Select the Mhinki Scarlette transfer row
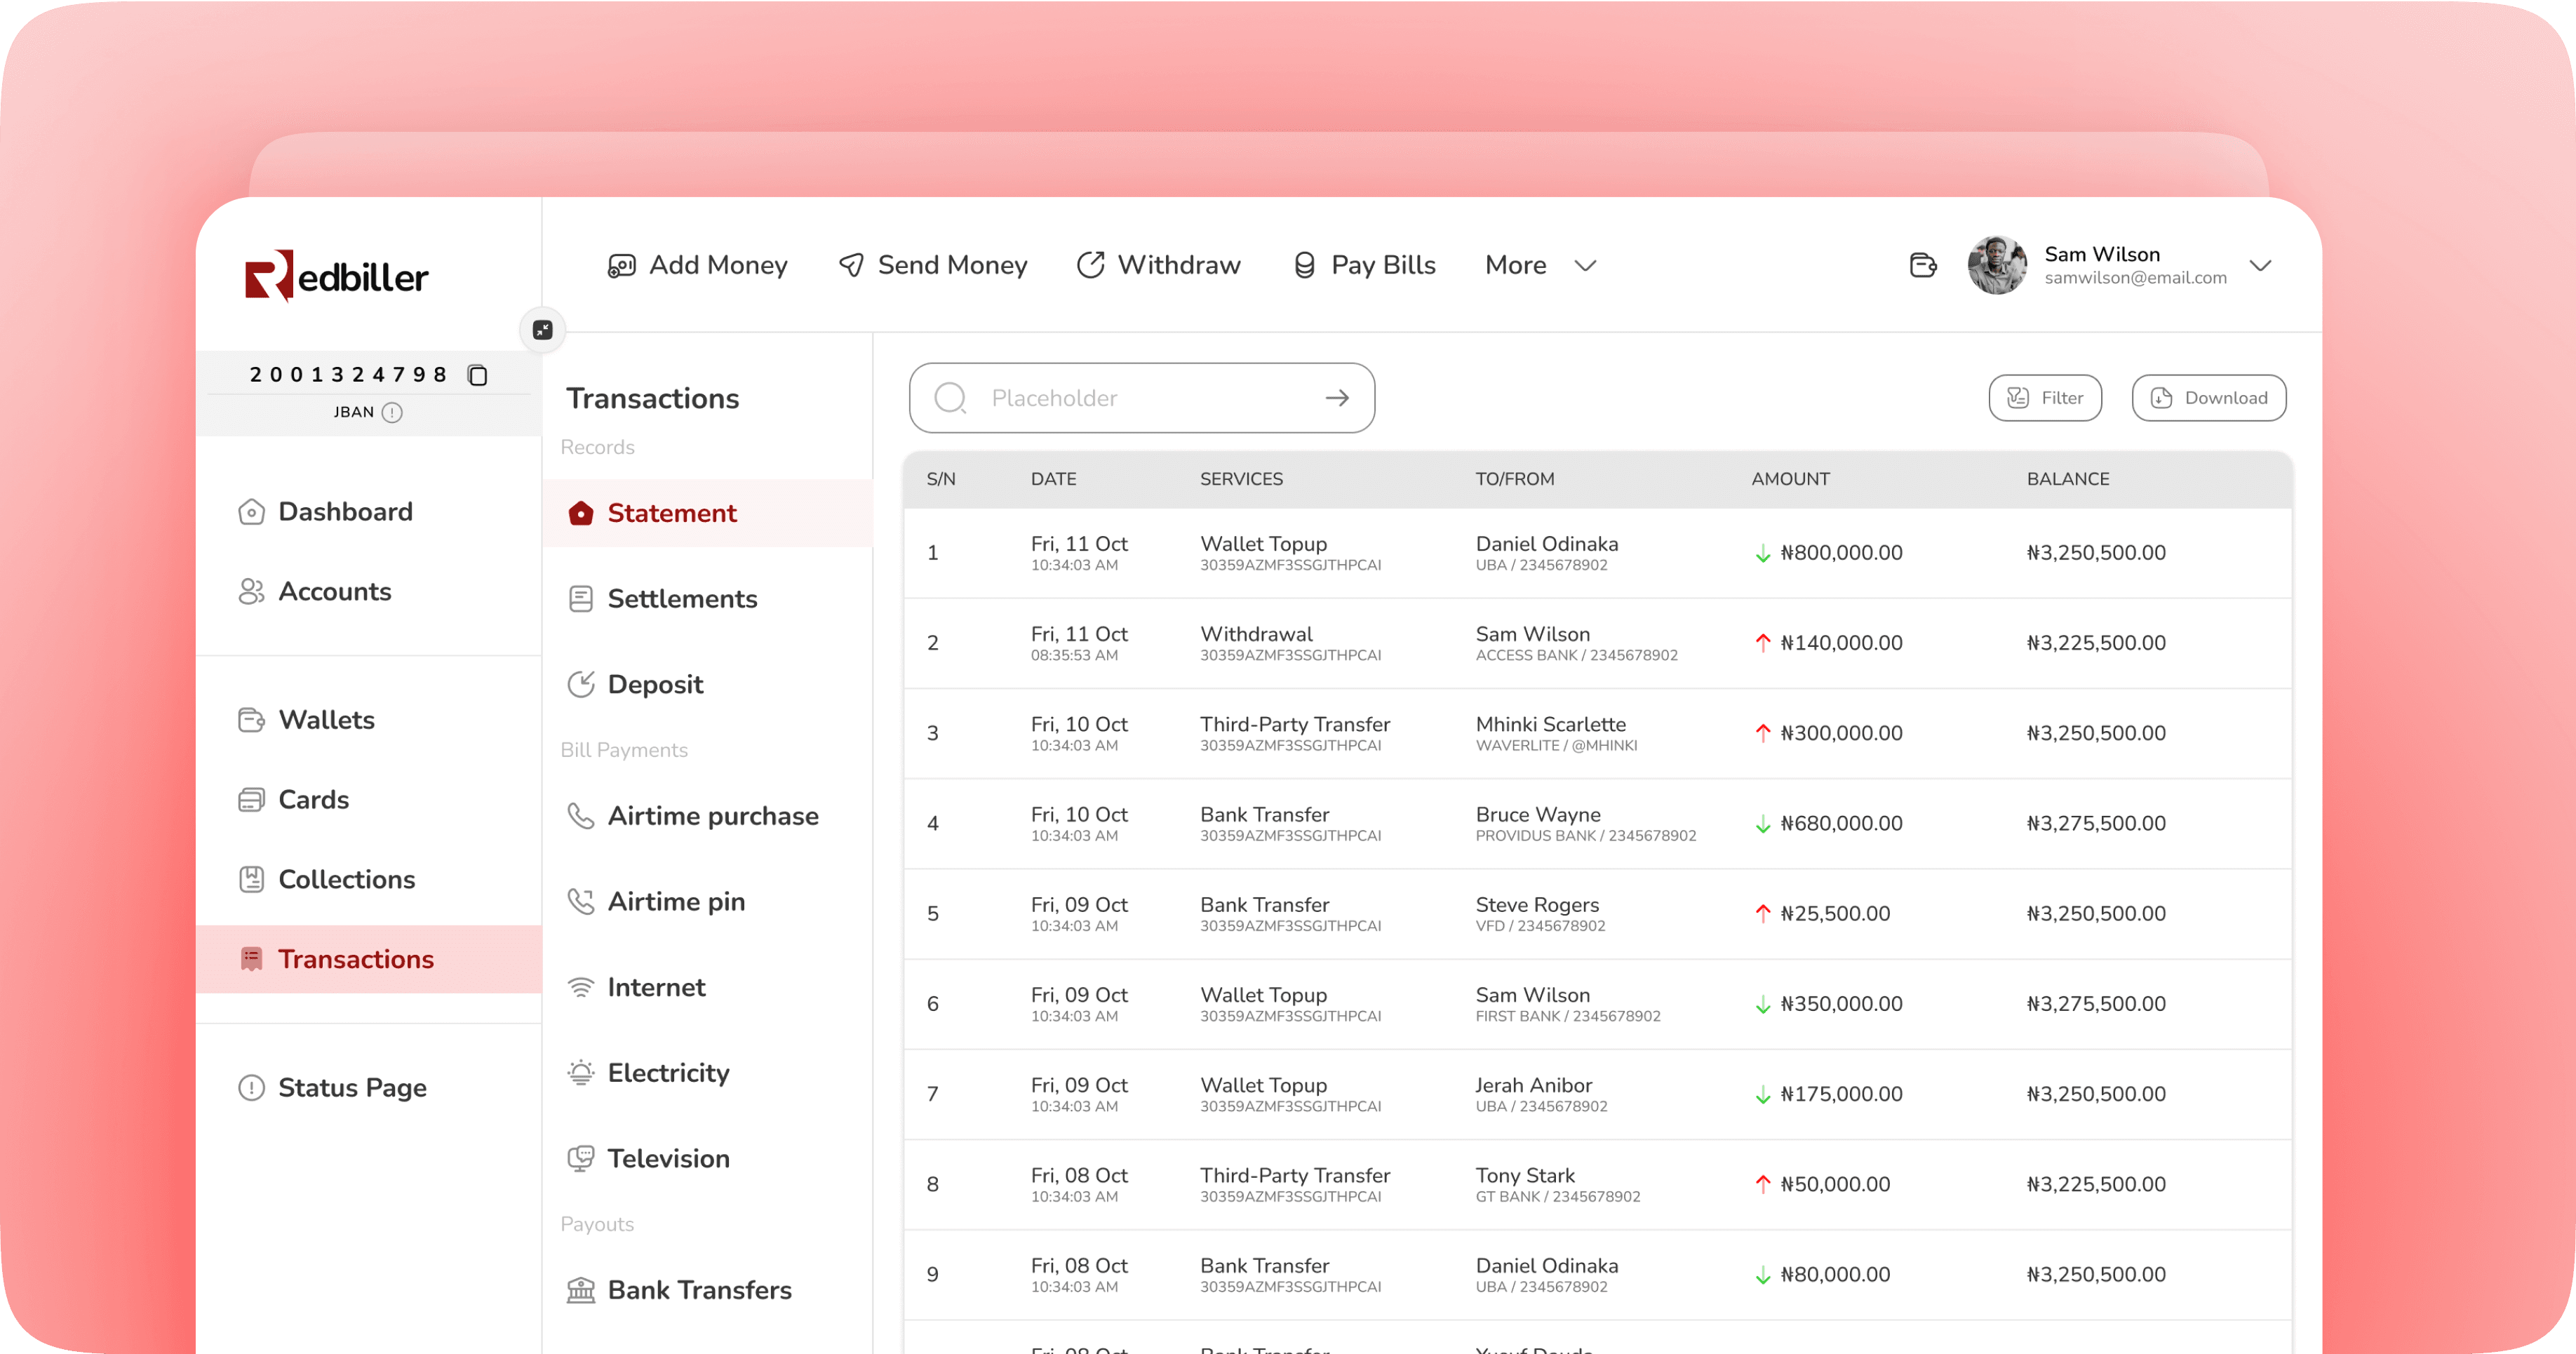 pos(1550,733)
